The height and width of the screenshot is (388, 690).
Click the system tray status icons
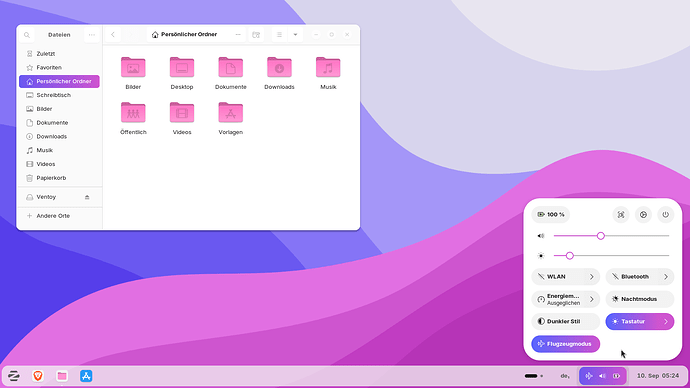[602, 376]
